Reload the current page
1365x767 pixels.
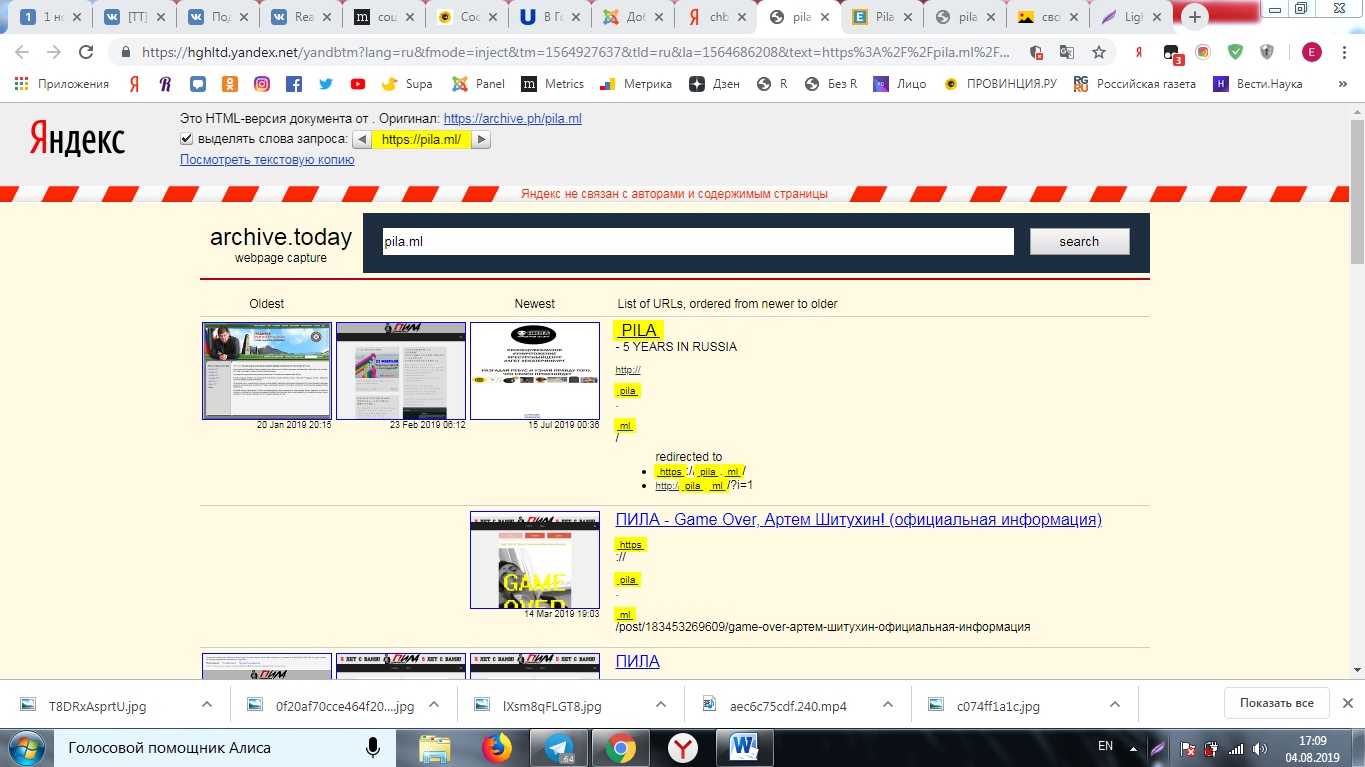[86, 52]
